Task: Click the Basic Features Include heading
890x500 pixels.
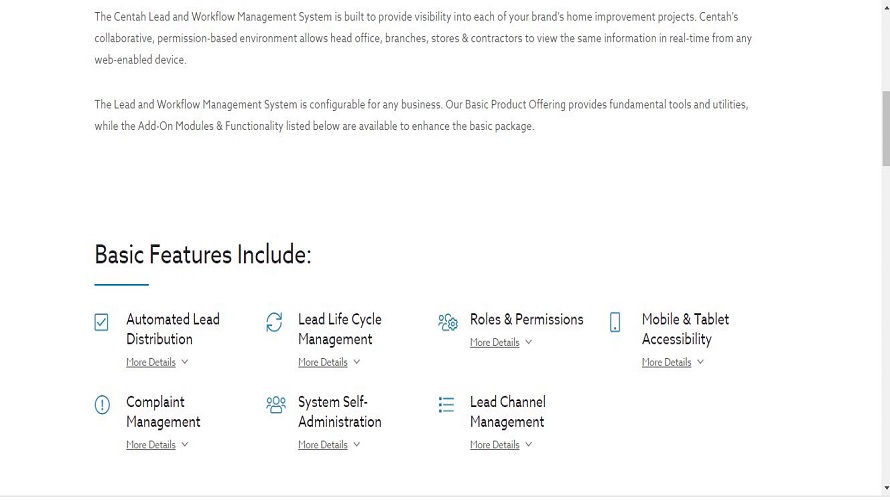Action: 203,255
